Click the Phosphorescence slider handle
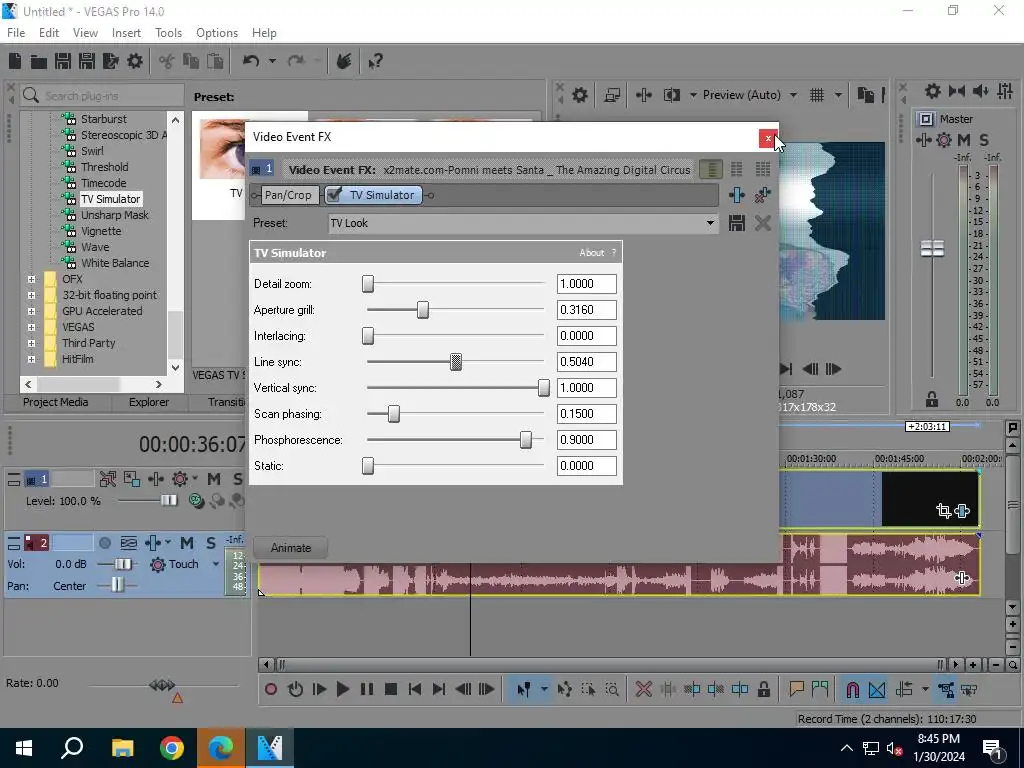Viewport: 1024px width, 768px height. click(526, 440)
